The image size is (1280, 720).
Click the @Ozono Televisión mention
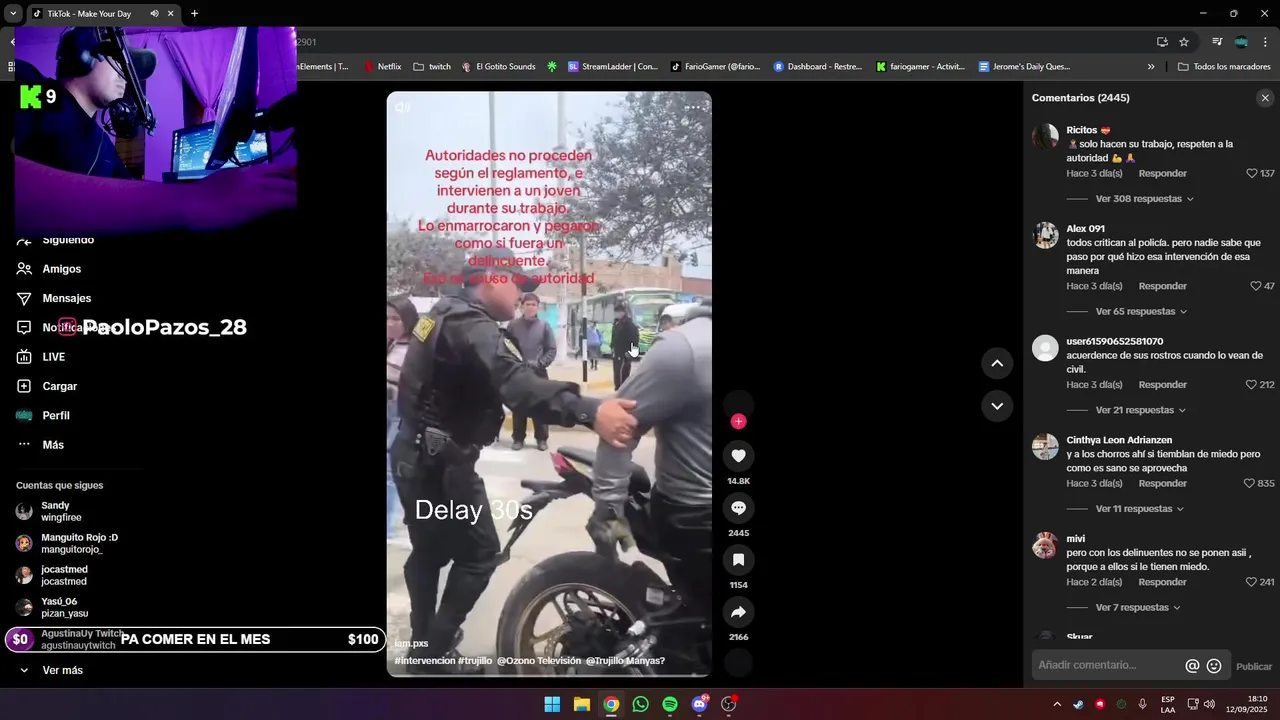[x=539, y=661]
